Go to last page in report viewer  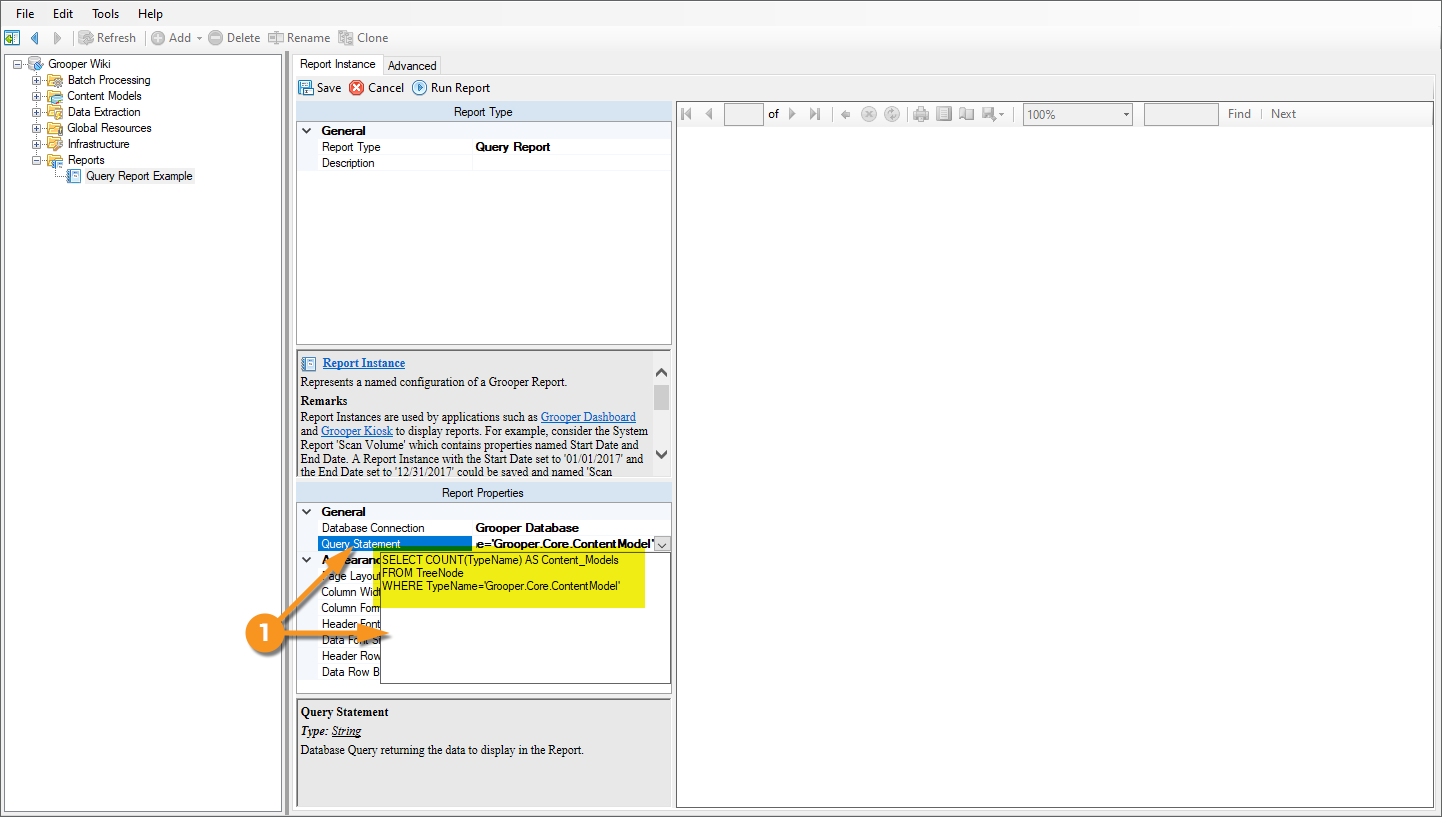point(815,114)
